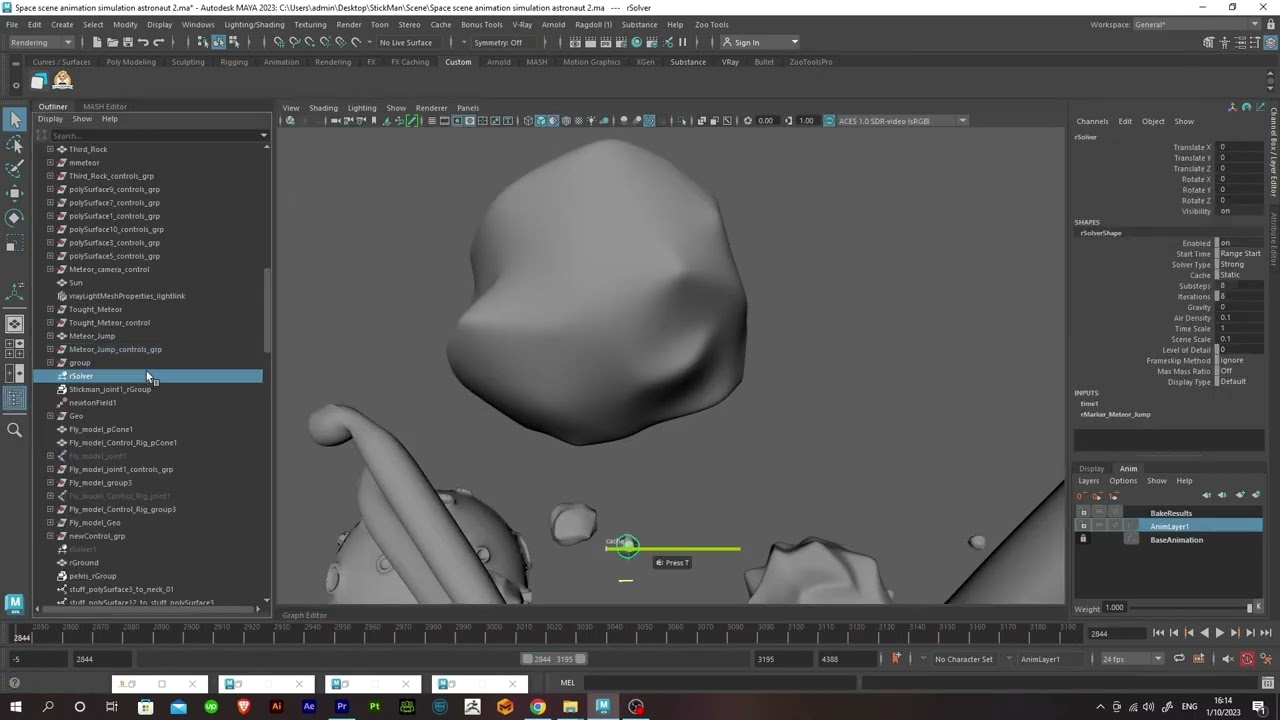Click the Redo arrow icon
Image resolution: width=1280 pixels, height=720 pixels.
tap(158, 42)
